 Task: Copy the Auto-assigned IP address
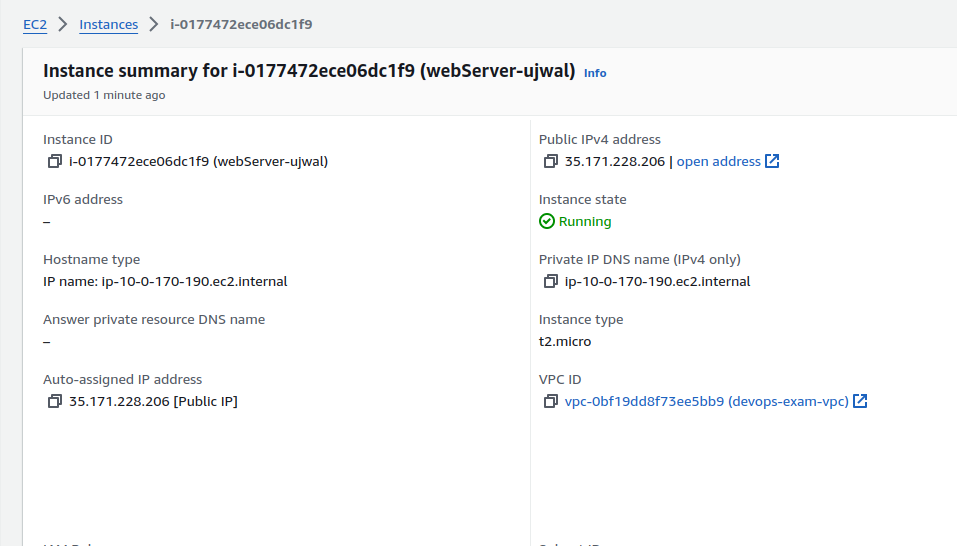(x=54, y=401)
